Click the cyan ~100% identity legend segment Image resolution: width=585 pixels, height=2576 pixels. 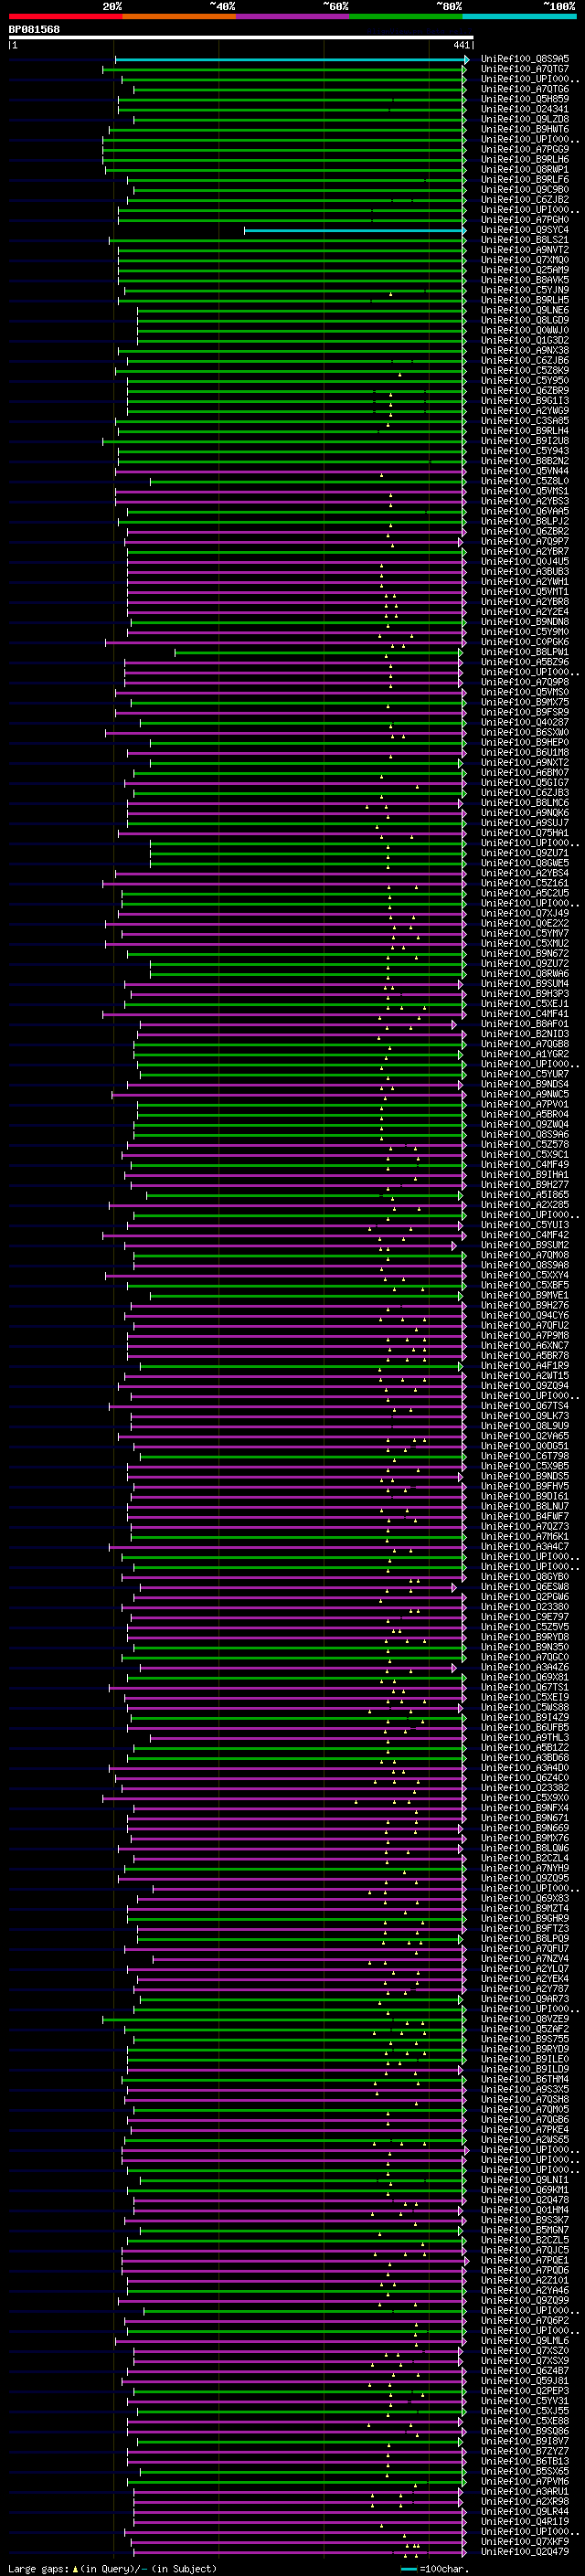[x=520, y=16]
